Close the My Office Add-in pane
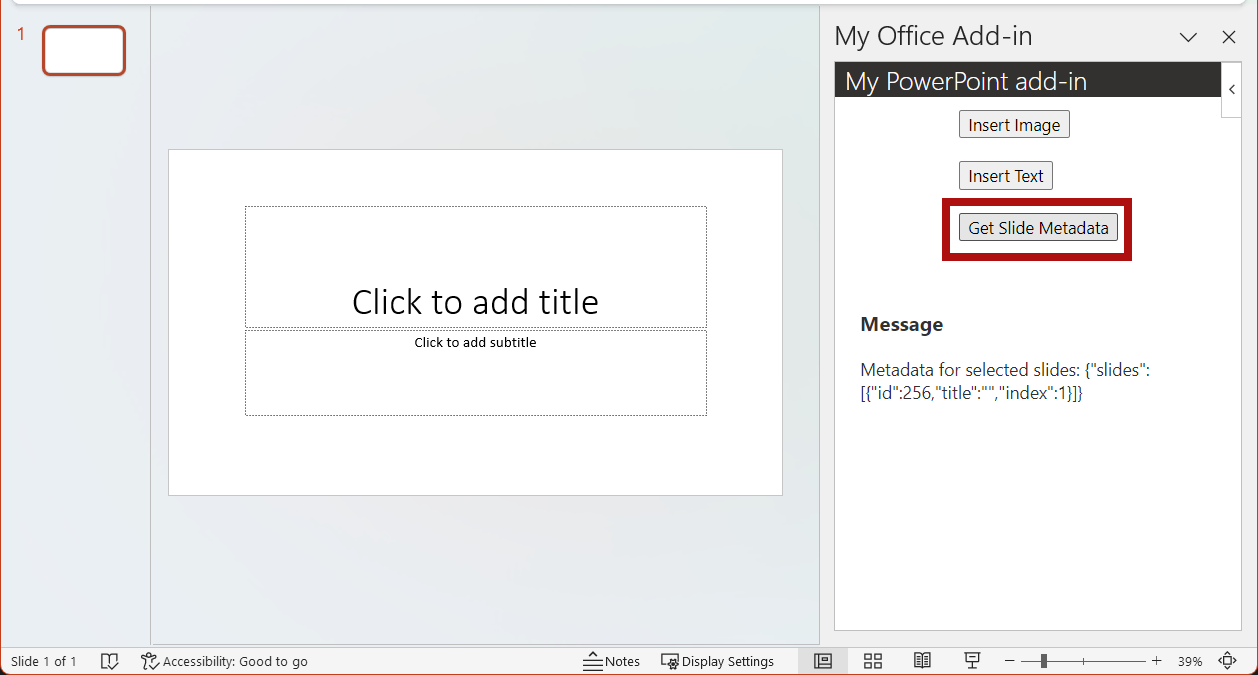Image resolution: width=1258 pixels, height=675 pixels. coord(1229,37)
